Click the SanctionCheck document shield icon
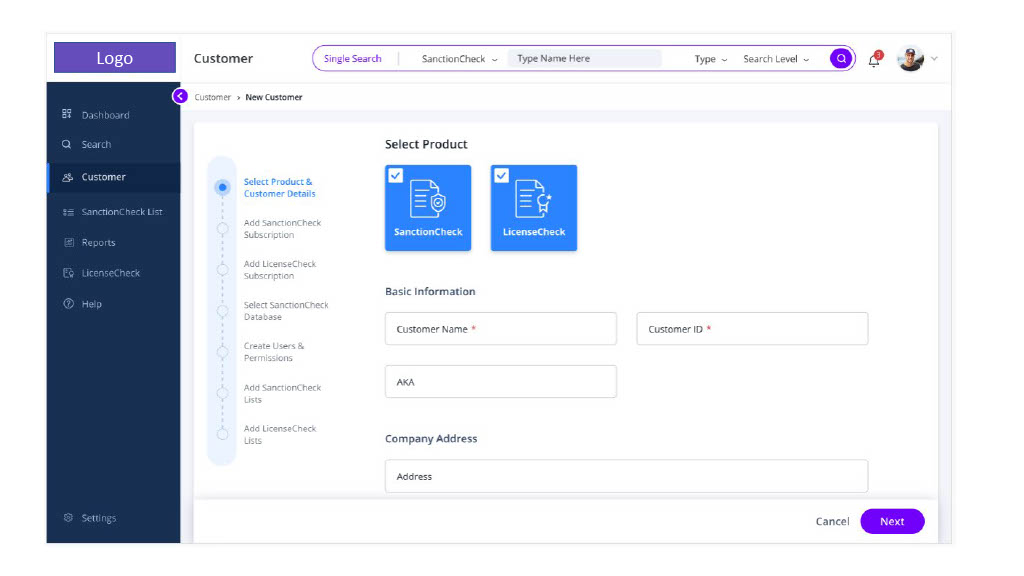Image resolution: width=1024 pixels, height=576 pixels. tap(428, 199)
